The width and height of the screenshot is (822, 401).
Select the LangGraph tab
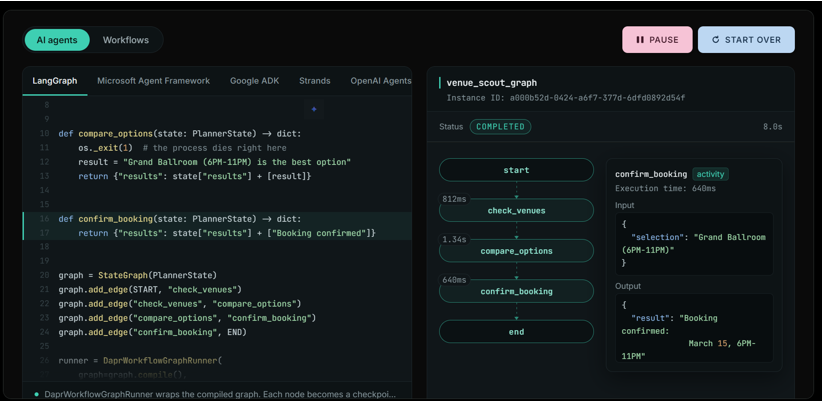[55, 81]
